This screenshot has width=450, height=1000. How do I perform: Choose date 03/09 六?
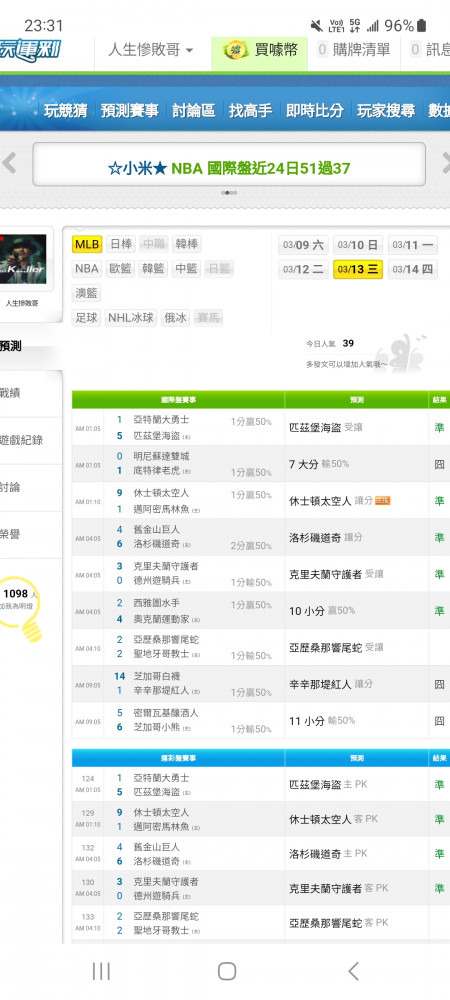pos(303,245)
